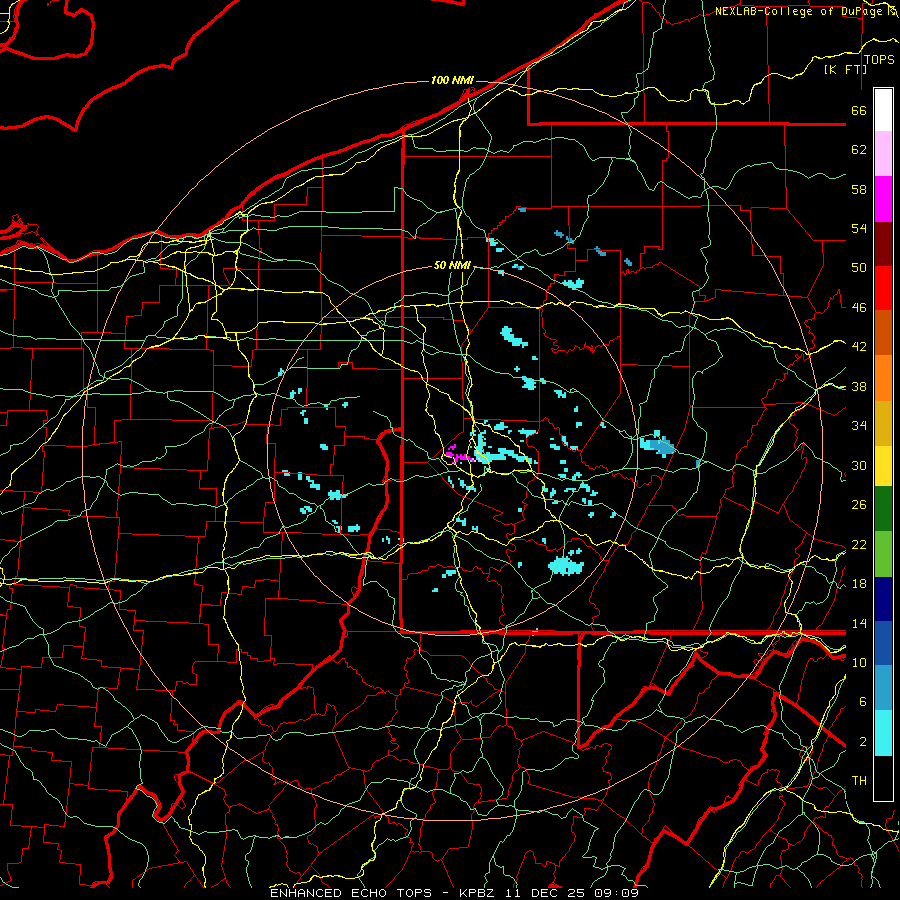Viewport: 900px width, 900px height.
Task: Click the "6" scale label
Action: 862,702
